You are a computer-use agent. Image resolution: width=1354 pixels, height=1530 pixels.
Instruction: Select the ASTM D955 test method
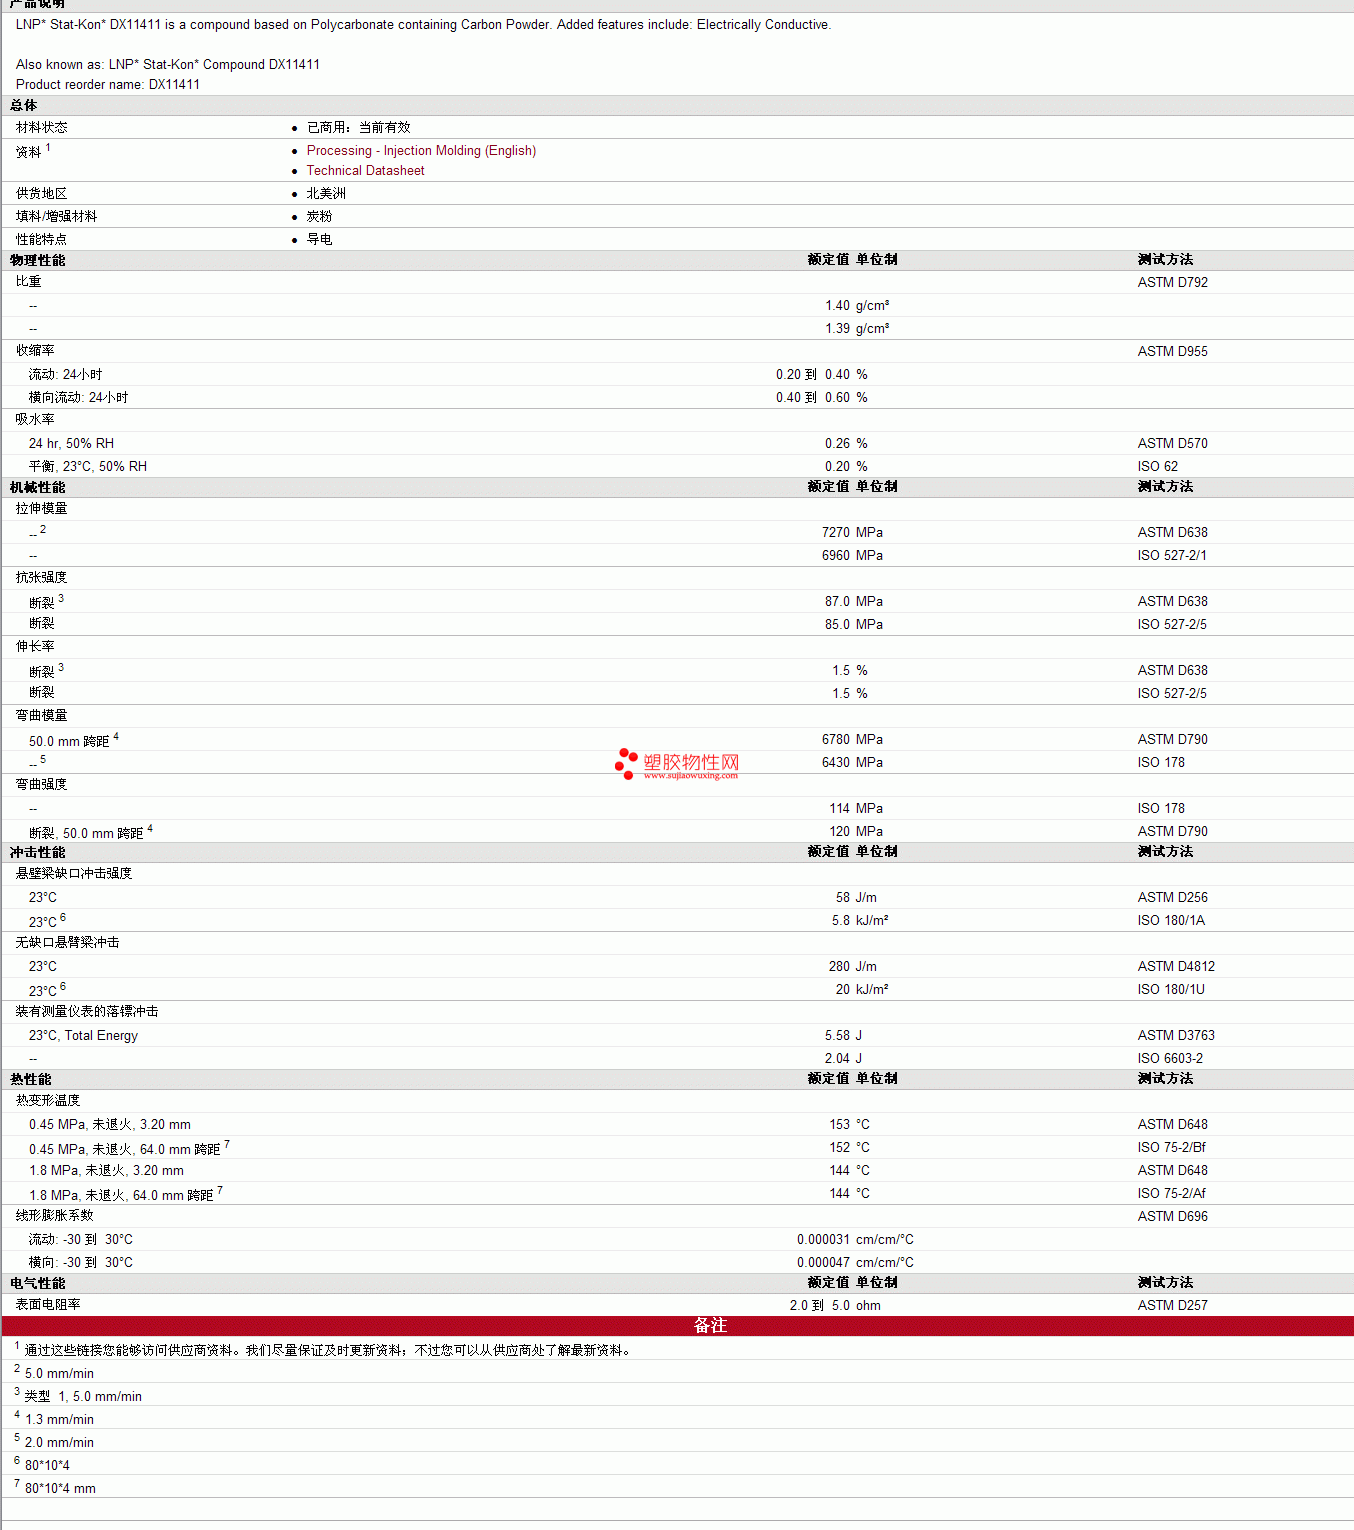pyautogui.click(x=1173, y=352)
